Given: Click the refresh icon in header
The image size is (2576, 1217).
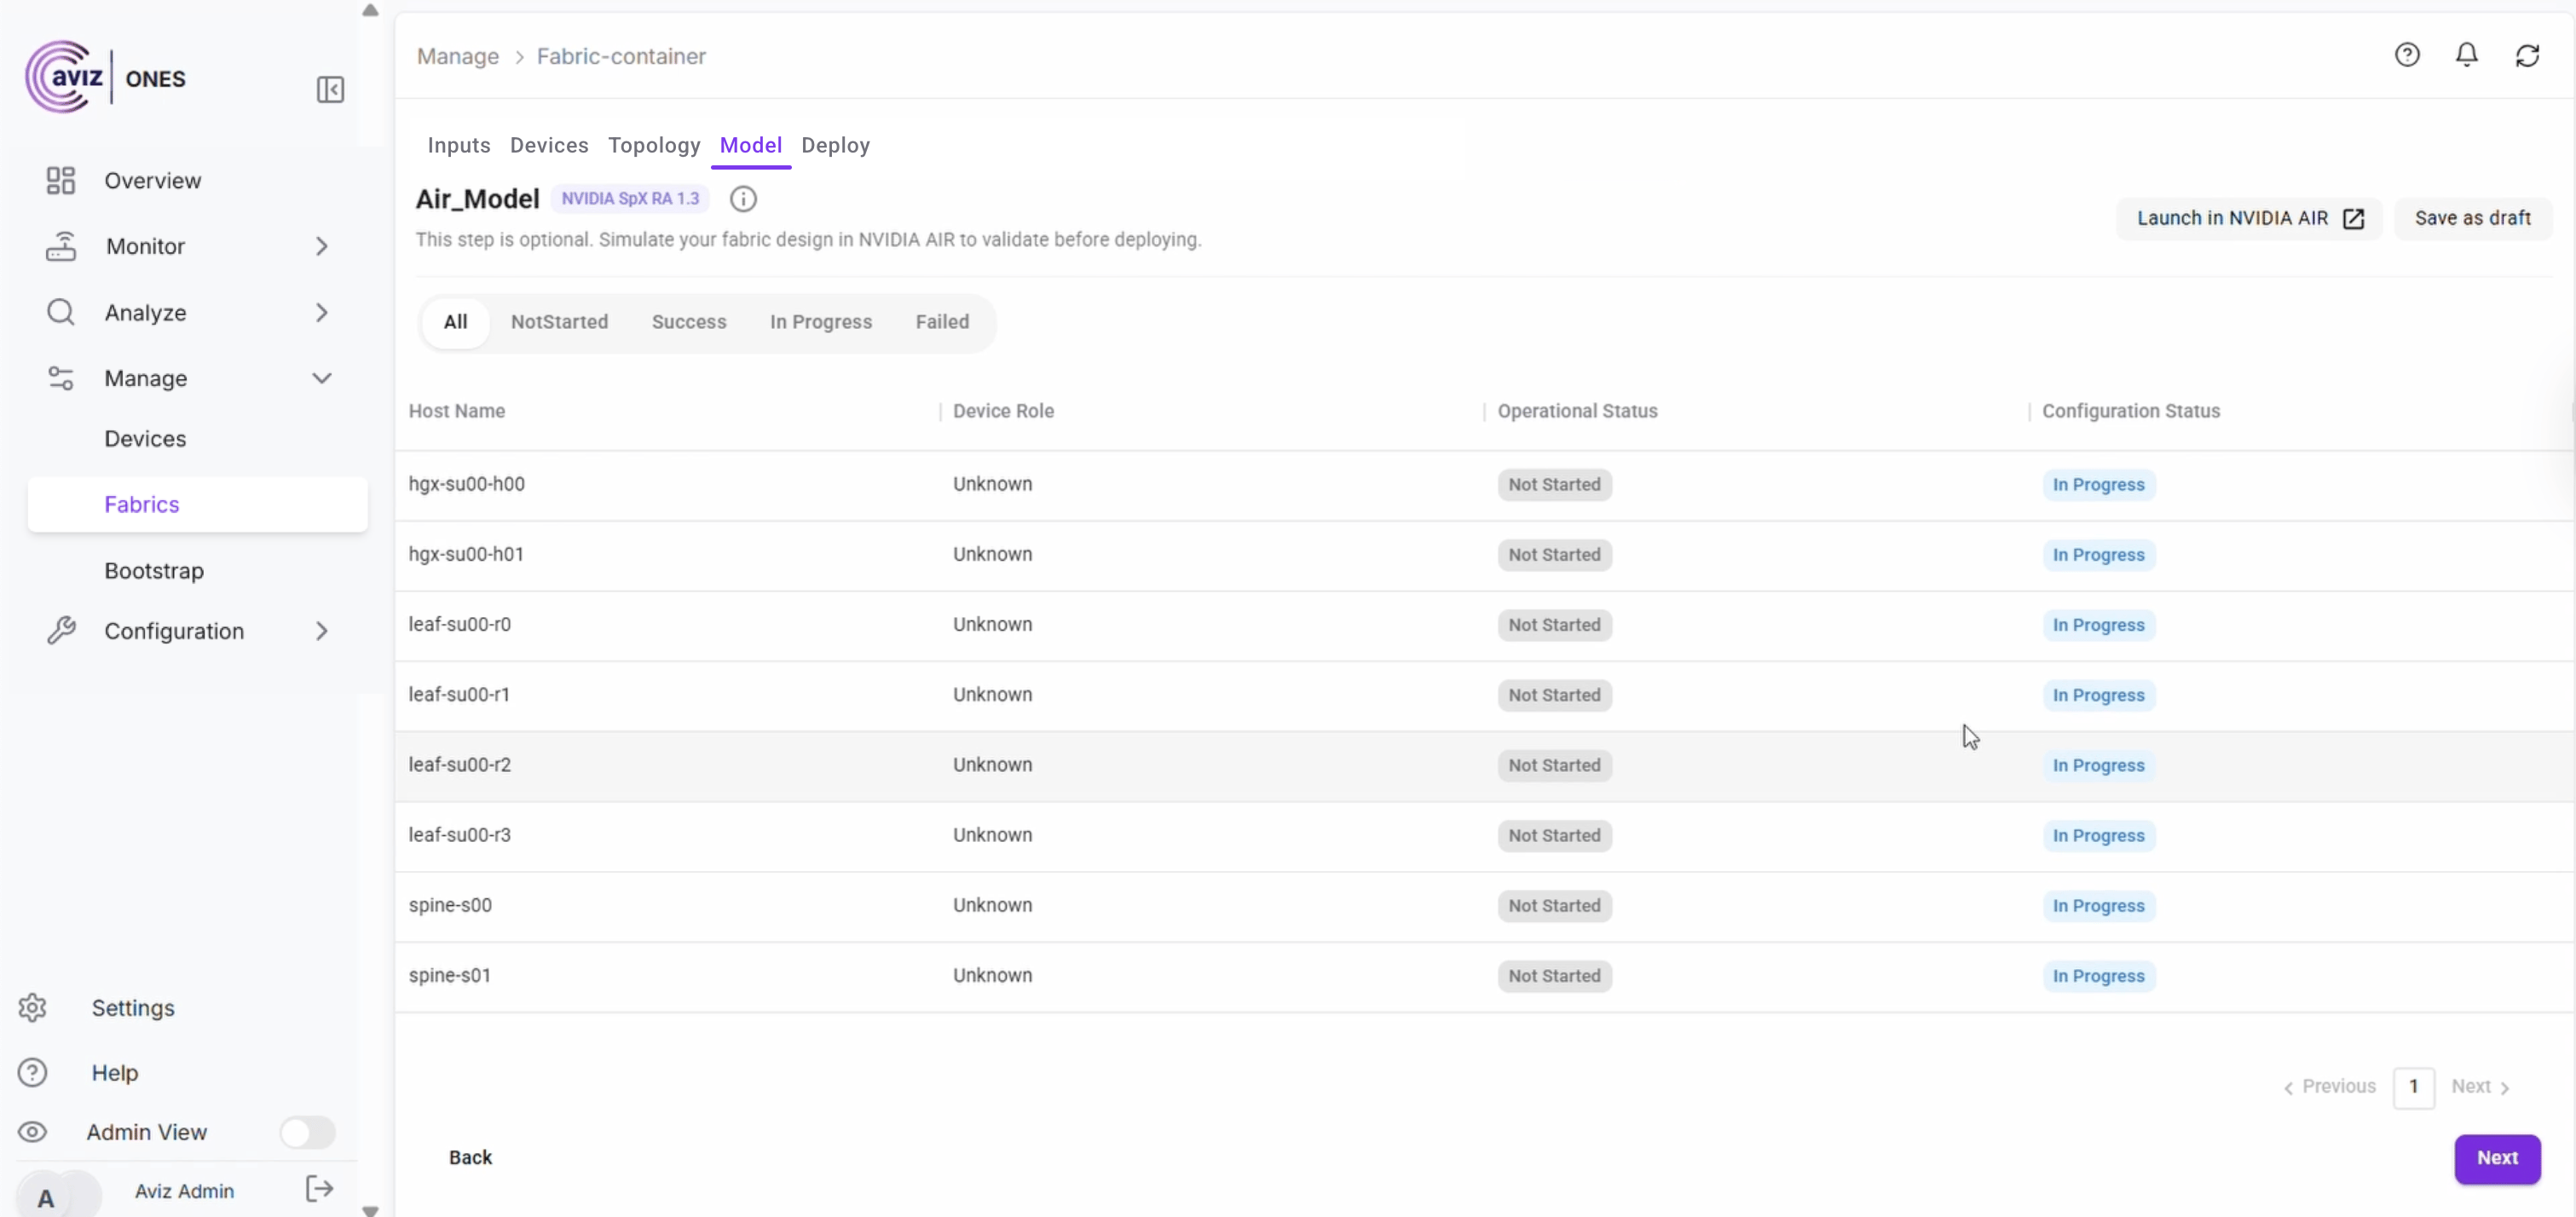Looking at the screenshot, I should pyautogui.click(x=2527, y=56).
